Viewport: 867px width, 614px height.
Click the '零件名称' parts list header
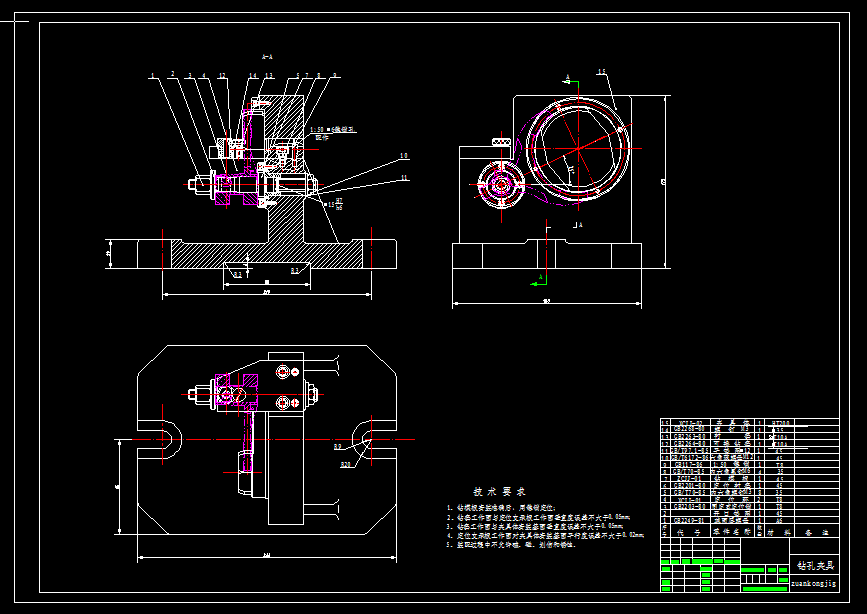[732, 532]
